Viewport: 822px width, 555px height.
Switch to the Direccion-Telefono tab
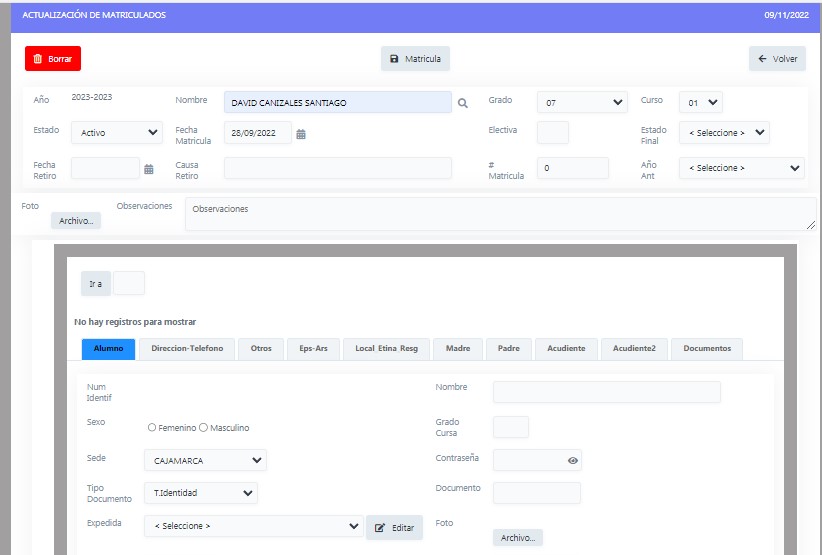coord(187,349)
